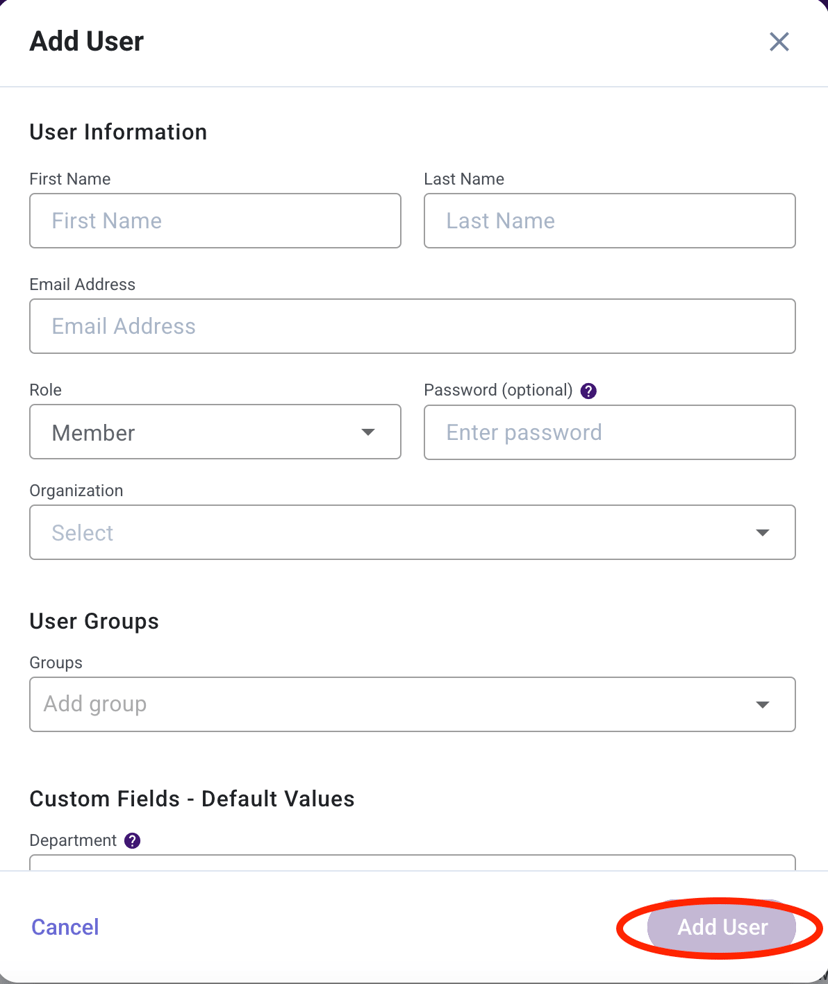Expand the Organization Select dropdown

412,532
